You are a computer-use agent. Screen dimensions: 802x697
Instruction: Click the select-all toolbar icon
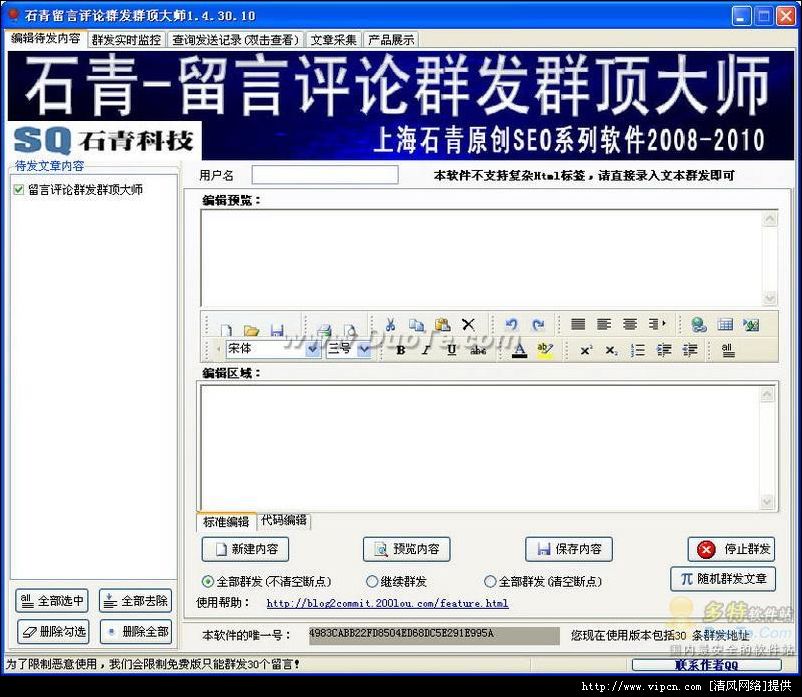pyautogui.click(x=728, y=350)
